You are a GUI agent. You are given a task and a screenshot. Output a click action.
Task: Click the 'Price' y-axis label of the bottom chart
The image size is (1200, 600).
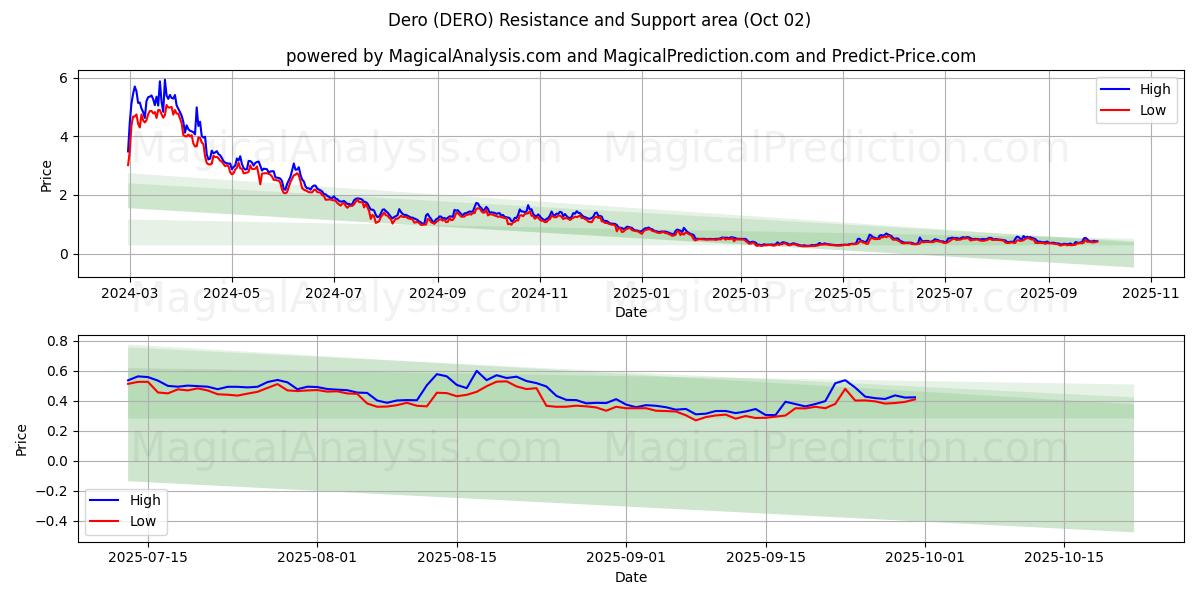(x=22, y=439)
